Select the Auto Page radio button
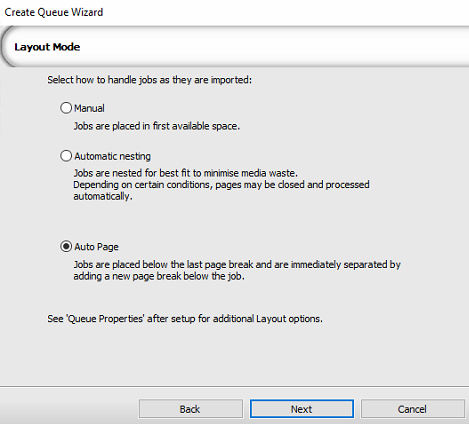The width and height of the screenshot is (469, 424). point(66,247)
